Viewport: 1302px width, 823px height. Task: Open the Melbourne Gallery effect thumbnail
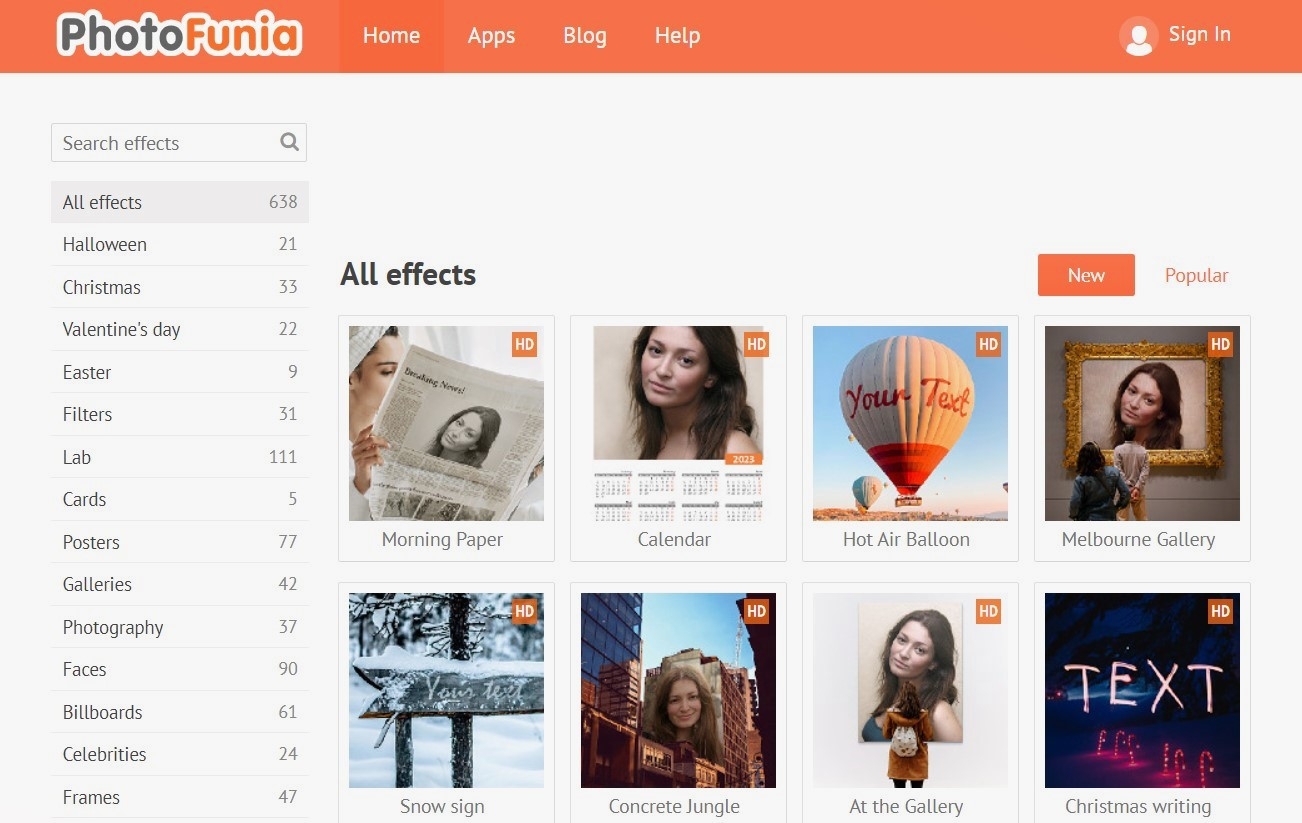point(1141,423)
